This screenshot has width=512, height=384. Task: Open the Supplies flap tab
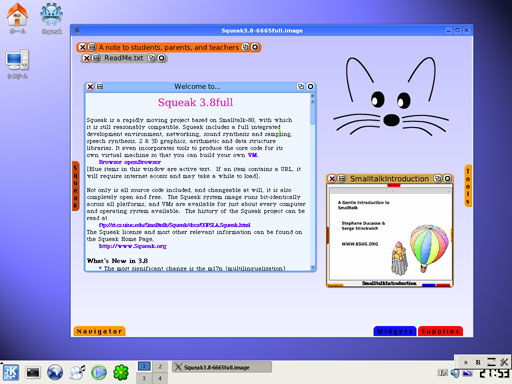pos(440,331)
